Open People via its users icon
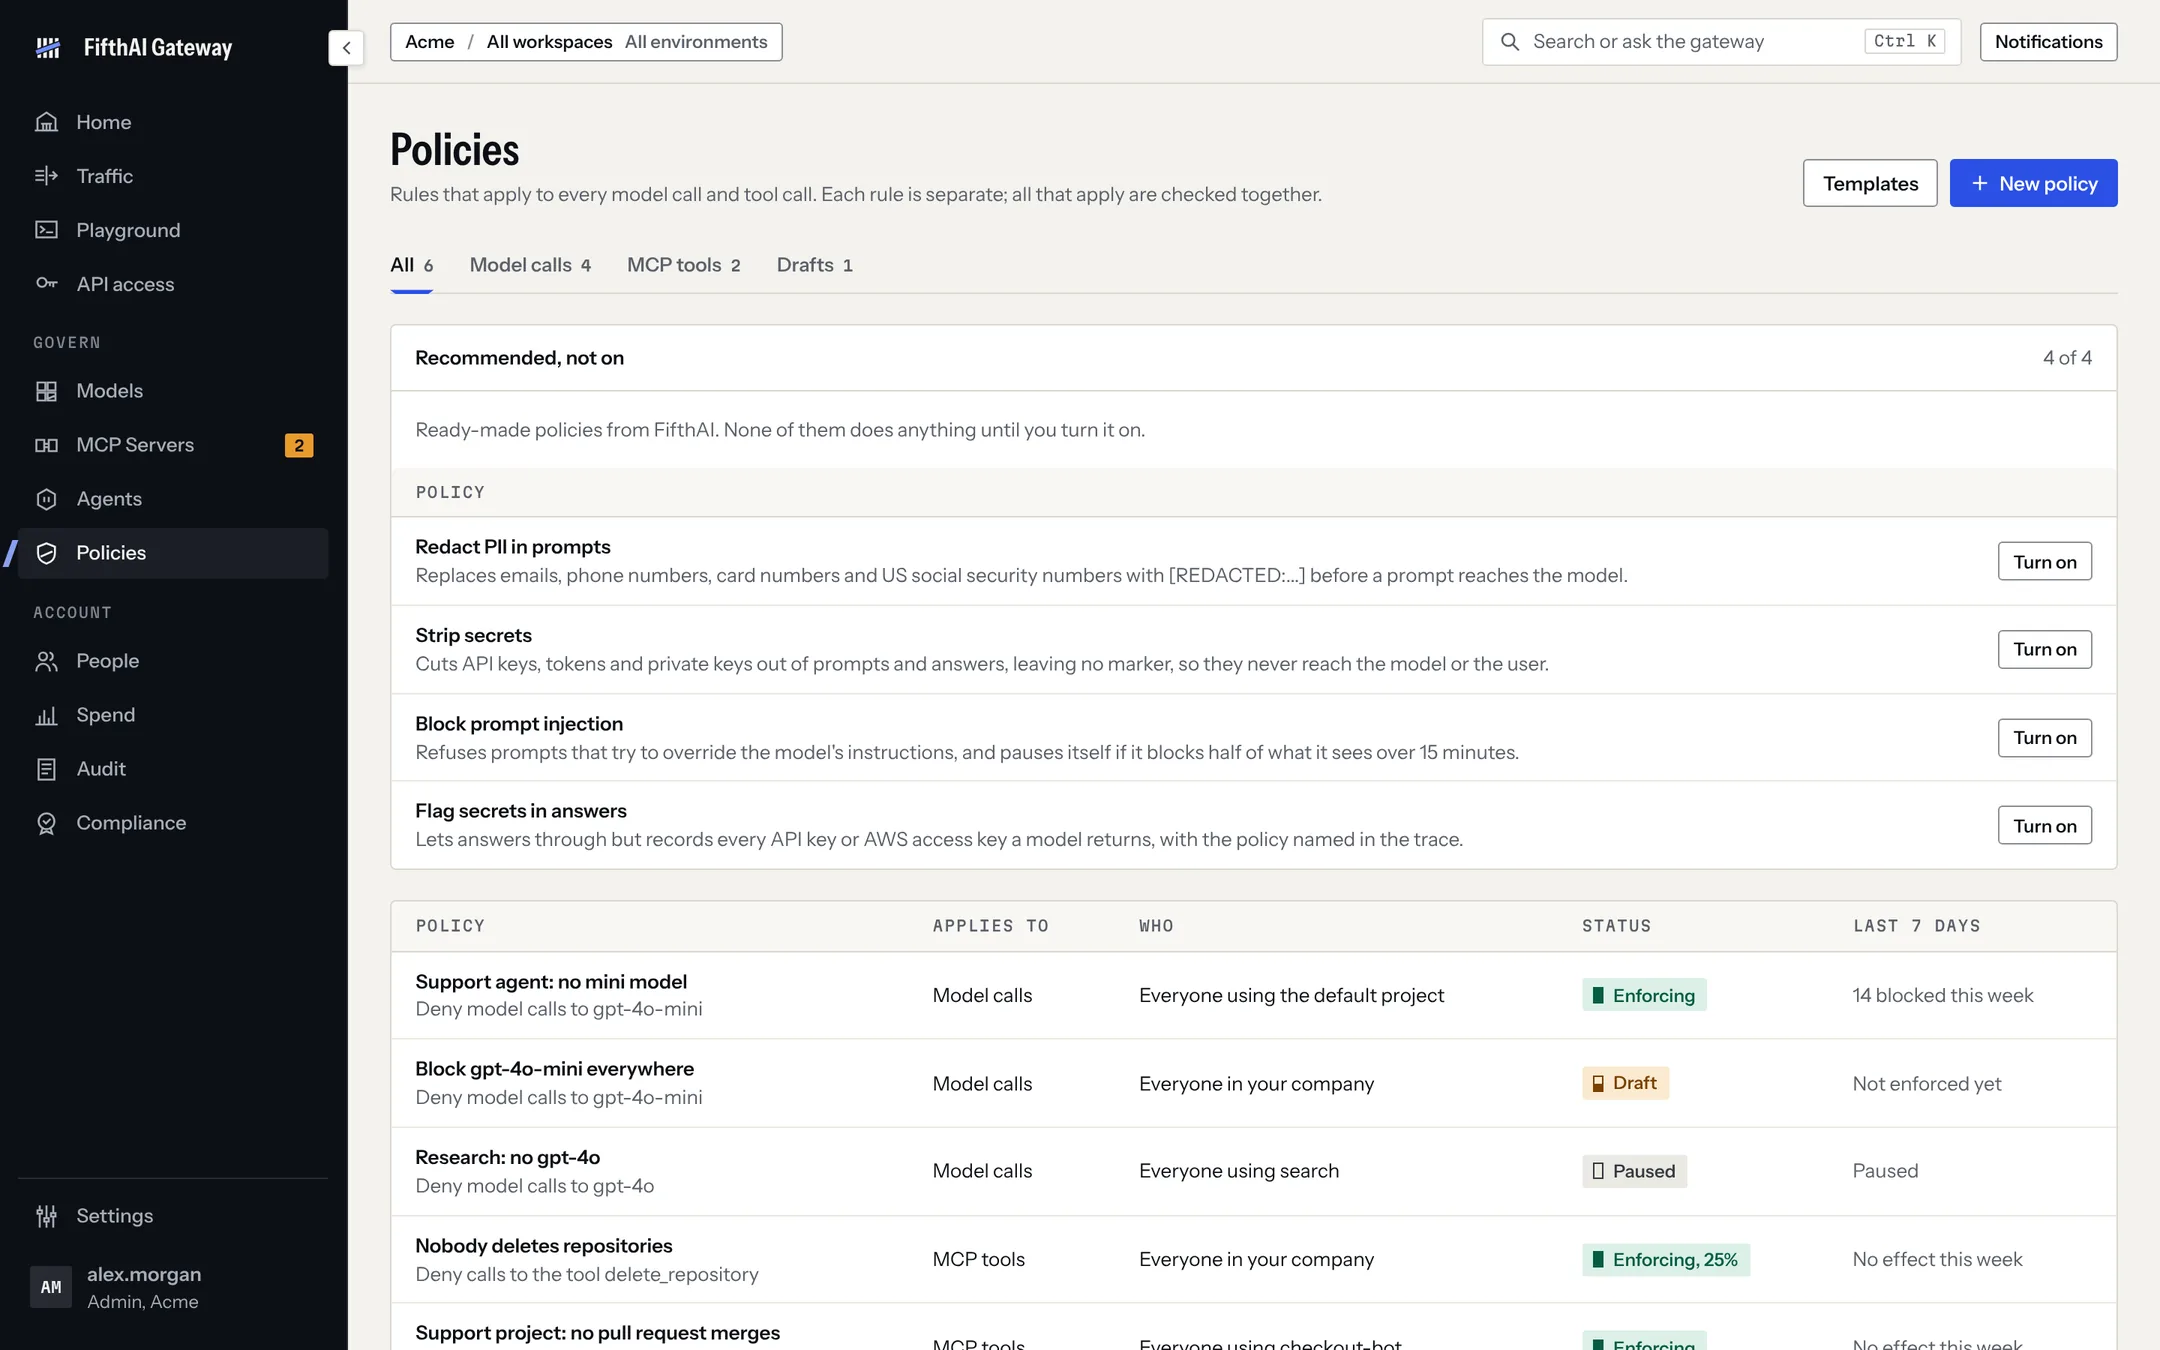 [46, 661]
